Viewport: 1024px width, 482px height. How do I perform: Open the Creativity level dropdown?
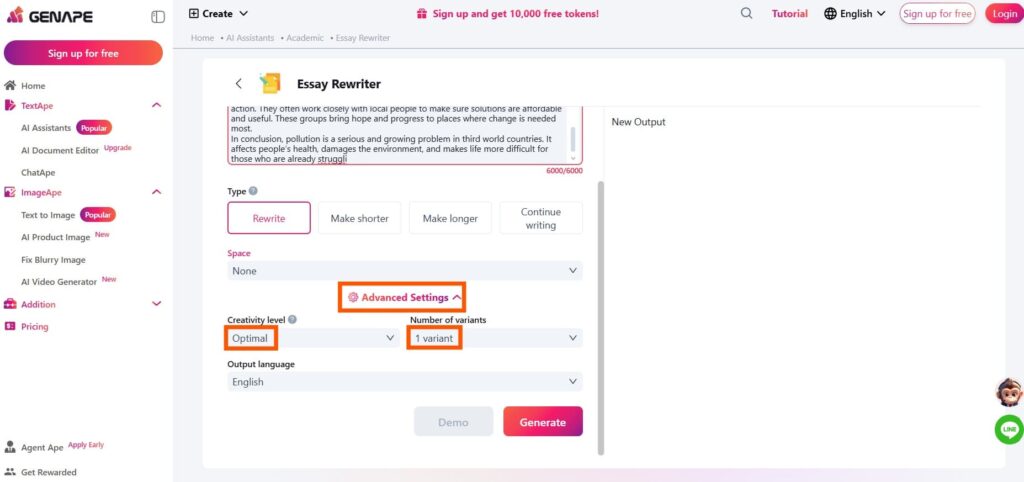coord(313,338)
